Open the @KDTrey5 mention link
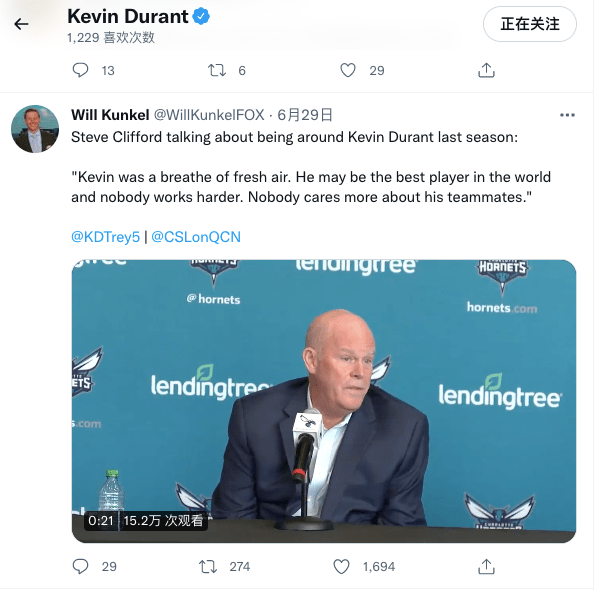 [105, 237]
